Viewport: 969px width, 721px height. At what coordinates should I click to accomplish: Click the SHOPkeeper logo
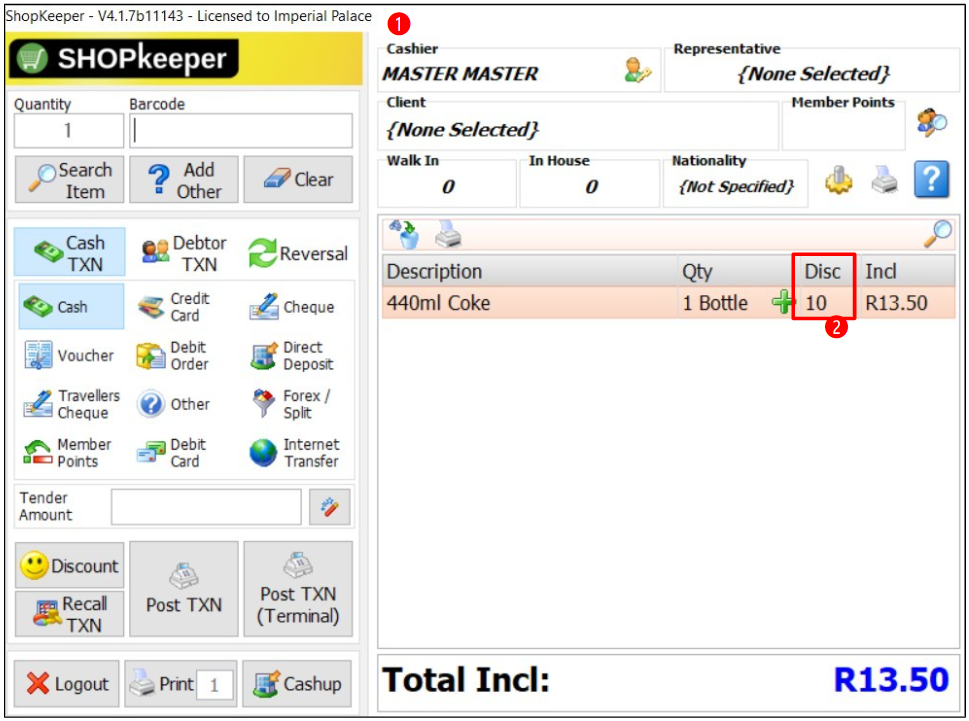(124, 59)
